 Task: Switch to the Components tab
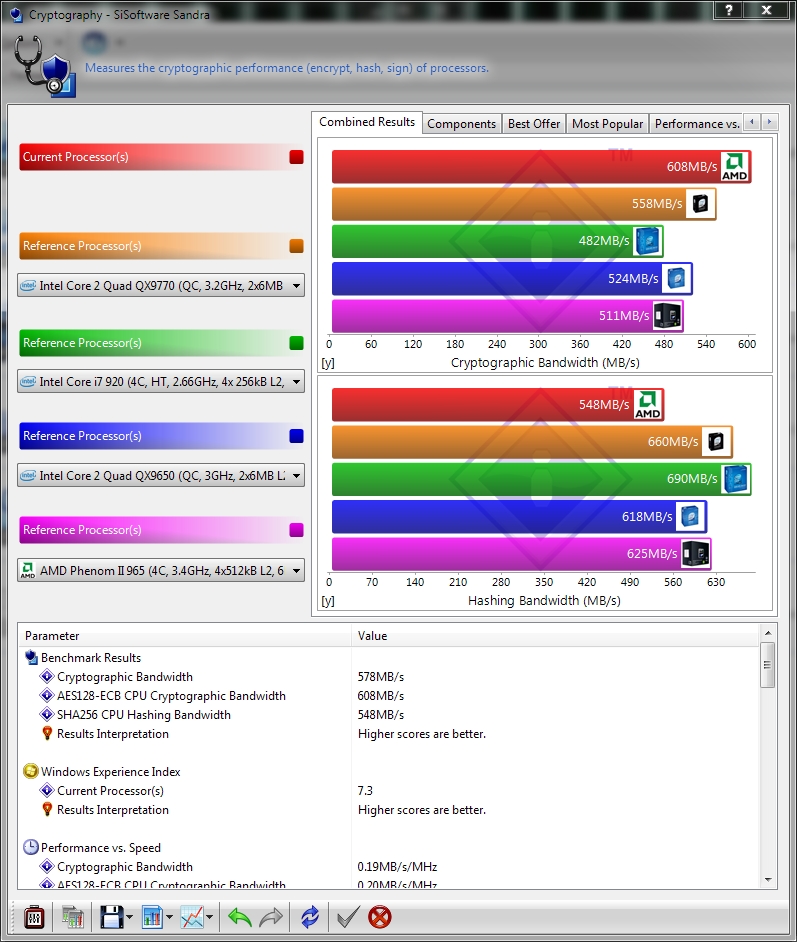[x=461, y=124]
